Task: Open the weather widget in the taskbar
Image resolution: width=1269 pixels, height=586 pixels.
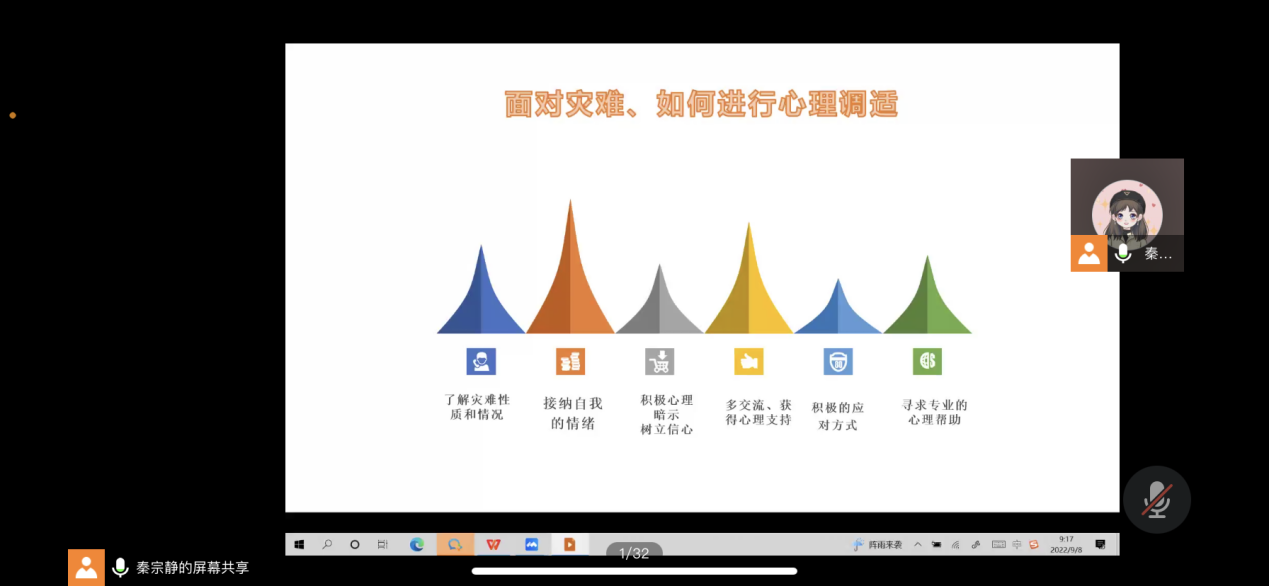Action: pos(877,544)
